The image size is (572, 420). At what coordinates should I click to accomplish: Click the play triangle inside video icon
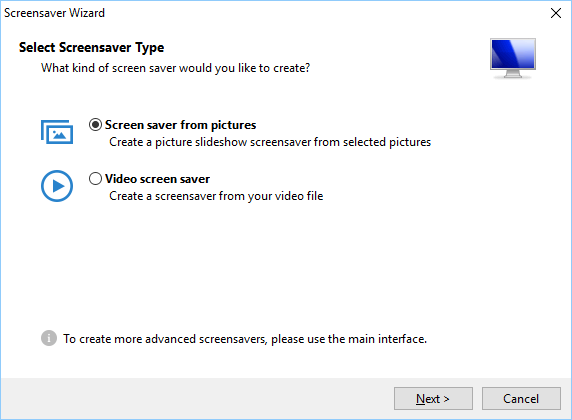click(x=58, y=186)
